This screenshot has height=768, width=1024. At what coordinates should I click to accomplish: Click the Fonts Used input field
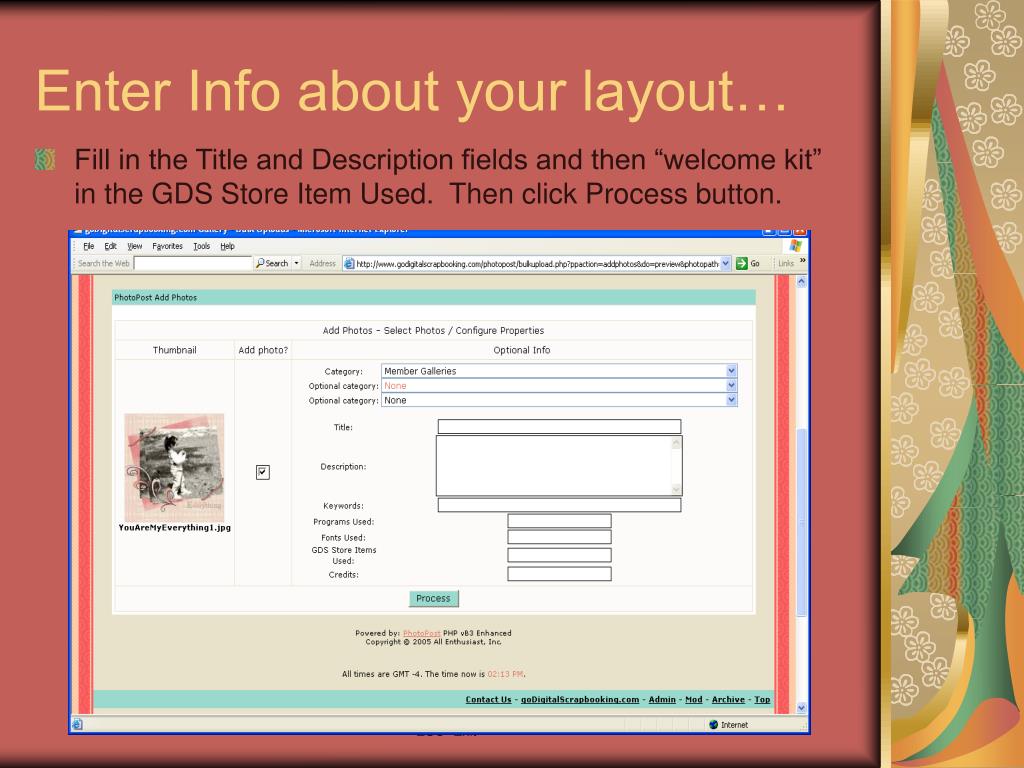(x=559, y=537)
